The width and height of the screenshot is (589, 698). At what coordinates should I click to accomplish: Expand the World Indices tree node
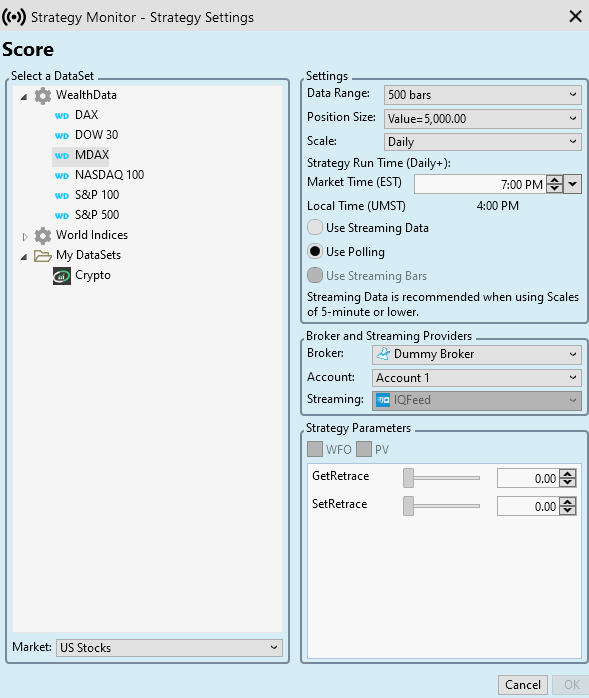[25, 236]
